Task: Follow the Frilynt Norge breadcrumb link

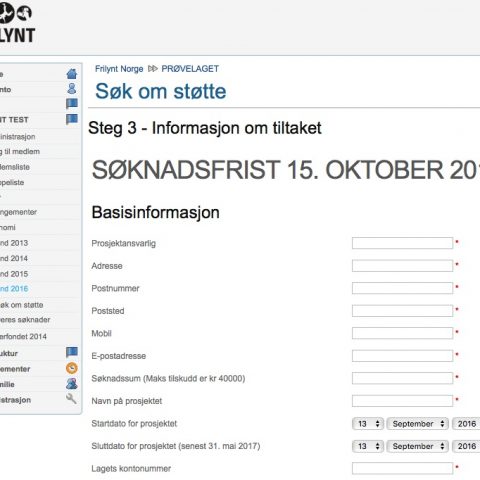Action: click(119, 69)
